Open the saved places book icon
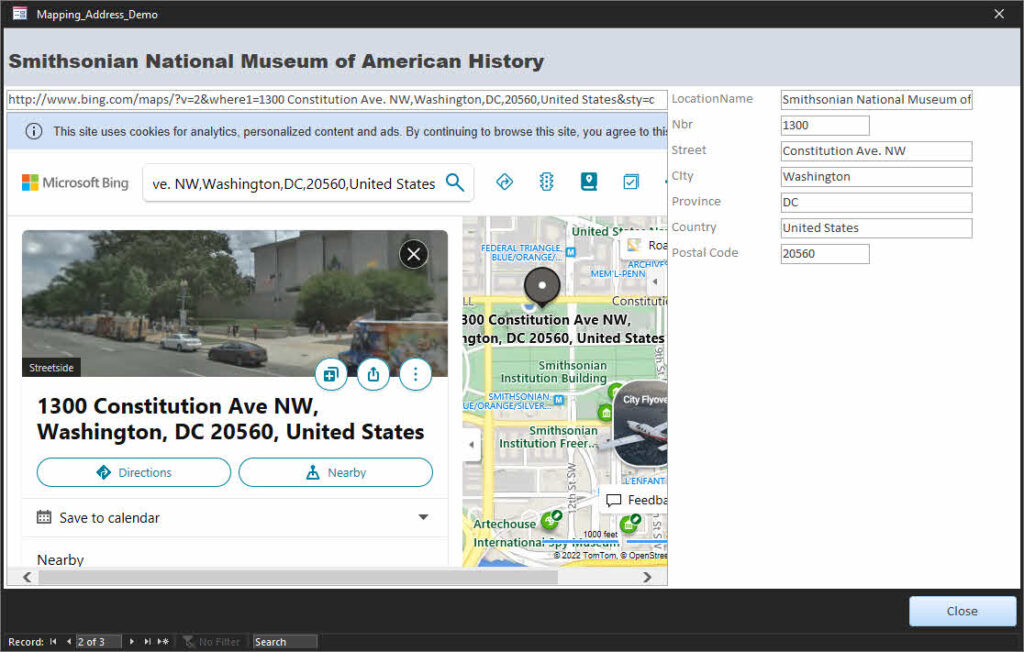Screen dimensions: 1024x652 [x=589, y=182]
